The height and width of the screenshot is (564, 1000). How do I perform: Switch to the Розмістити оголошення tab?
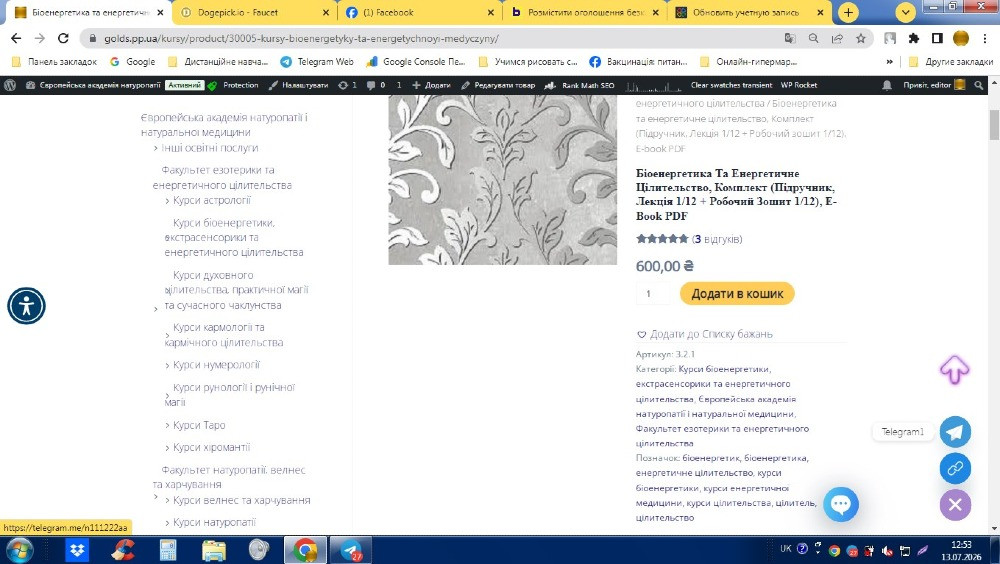pos(584,12)
